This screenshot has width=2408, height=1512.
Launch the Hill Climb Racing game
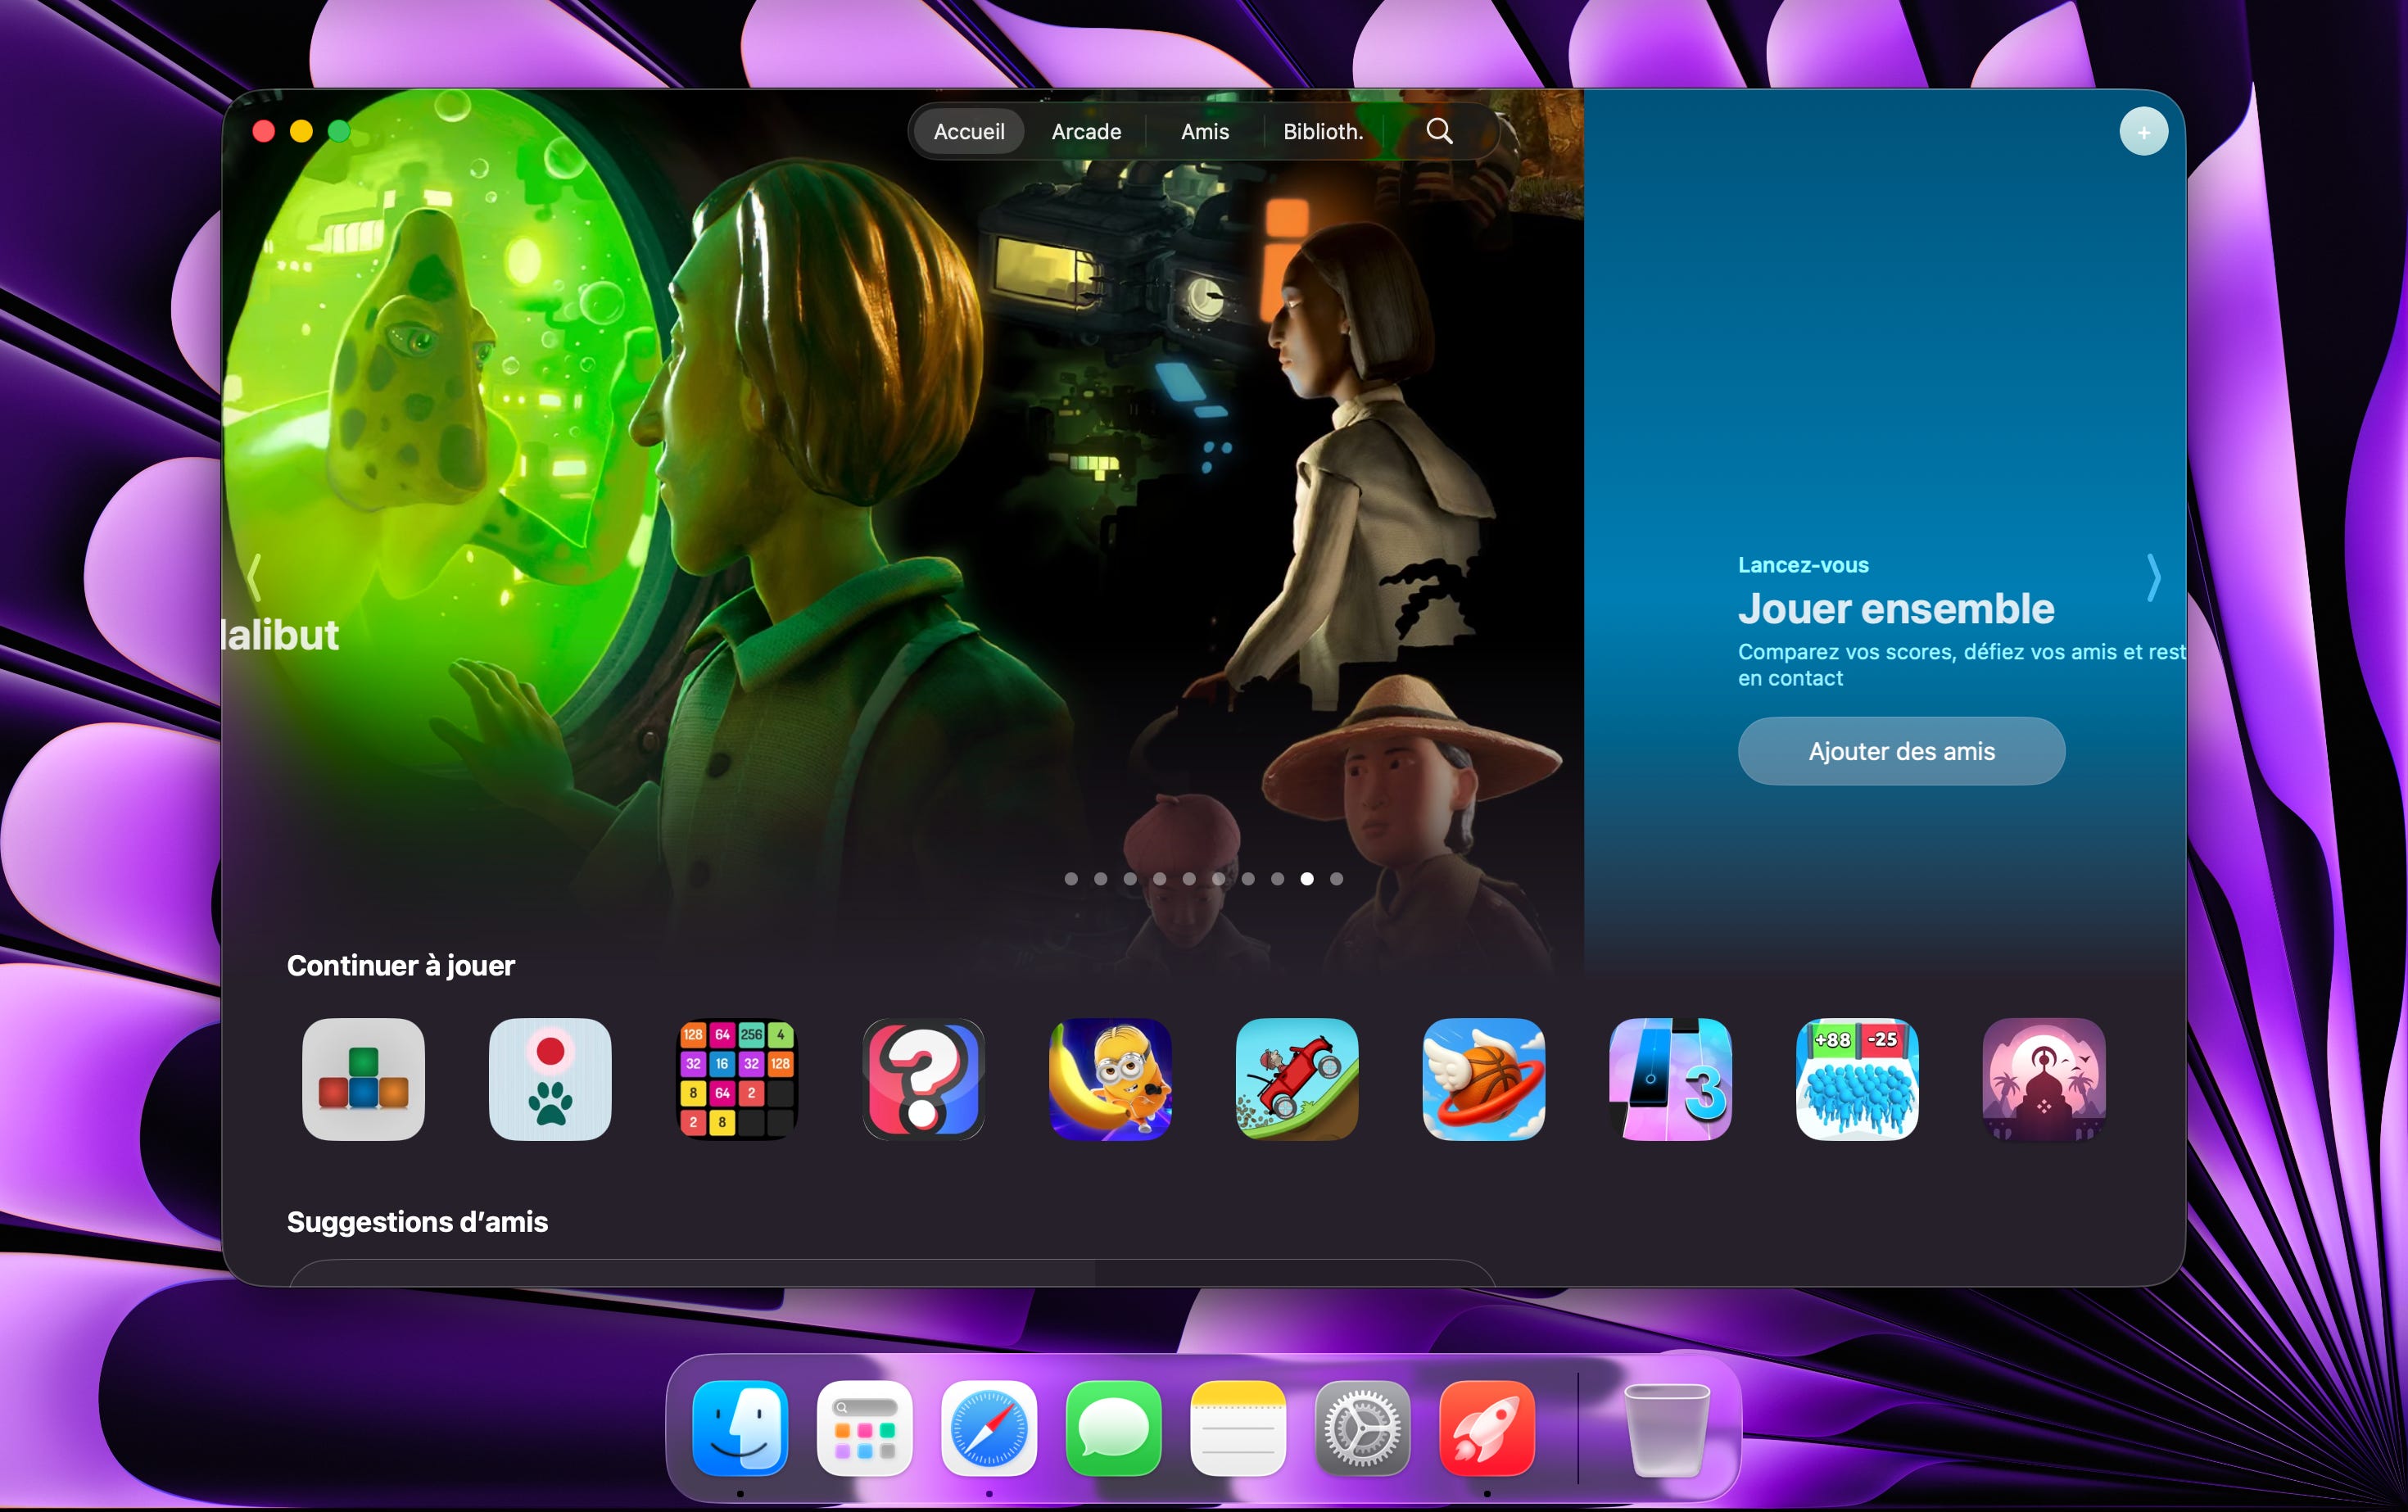coord(1297,1079)
